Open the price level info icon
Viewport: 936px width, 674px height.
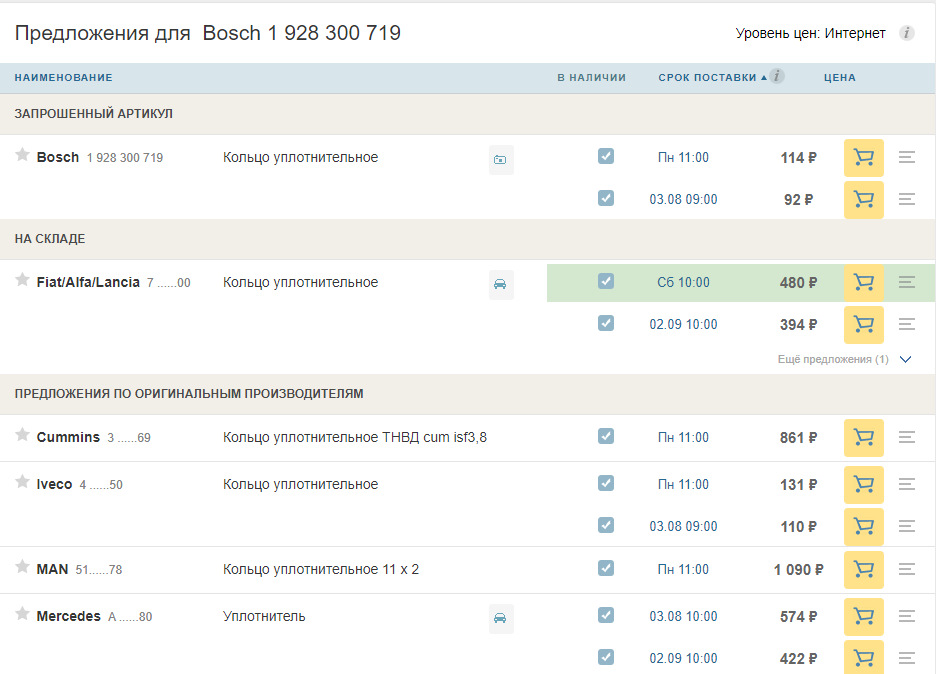pyautogui.click(x=906, y=33)
